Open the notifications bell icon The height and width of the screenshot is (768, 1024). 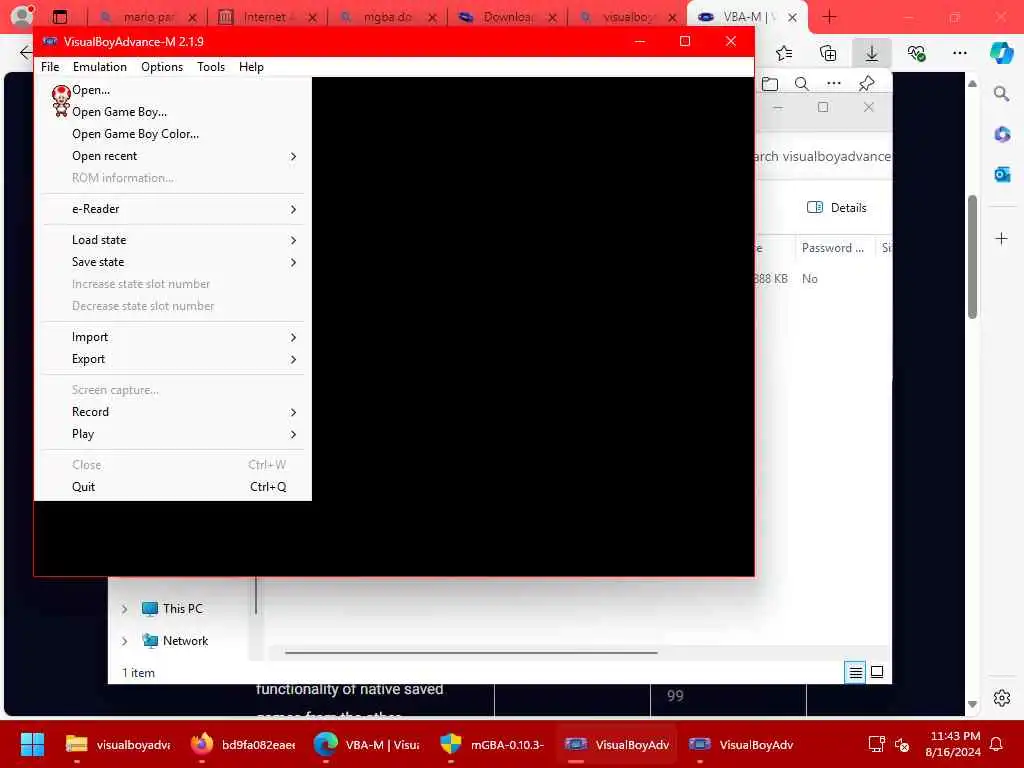pos(996,744)
